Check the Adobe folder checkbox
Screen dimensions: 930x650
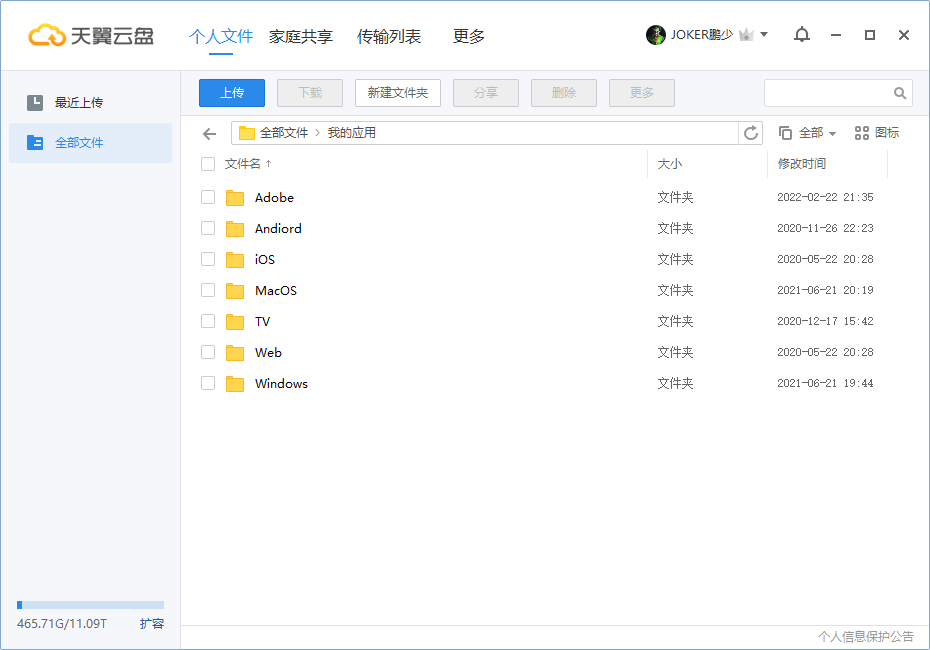pyautogui.click(x=208, y=197)
